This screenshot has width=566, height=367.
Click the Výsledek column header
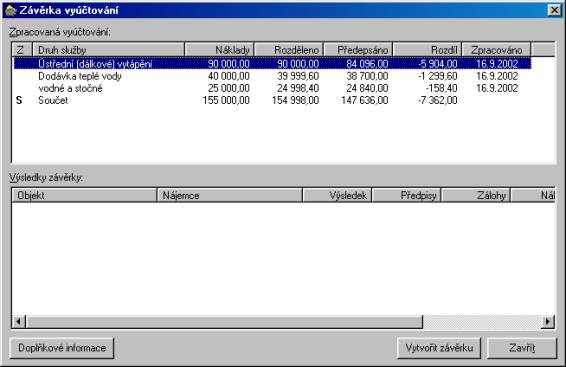(x=337, y=195)
